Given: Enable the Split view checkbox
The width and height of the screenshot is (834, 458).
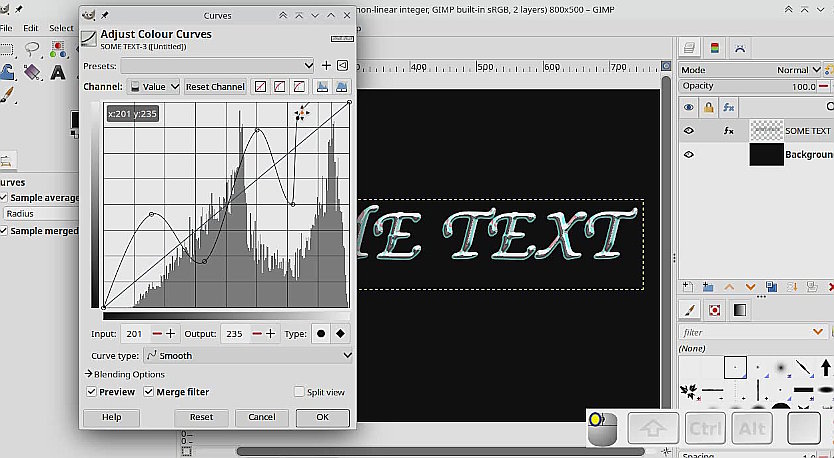Looking at the screenshot, I should point(299,392).
